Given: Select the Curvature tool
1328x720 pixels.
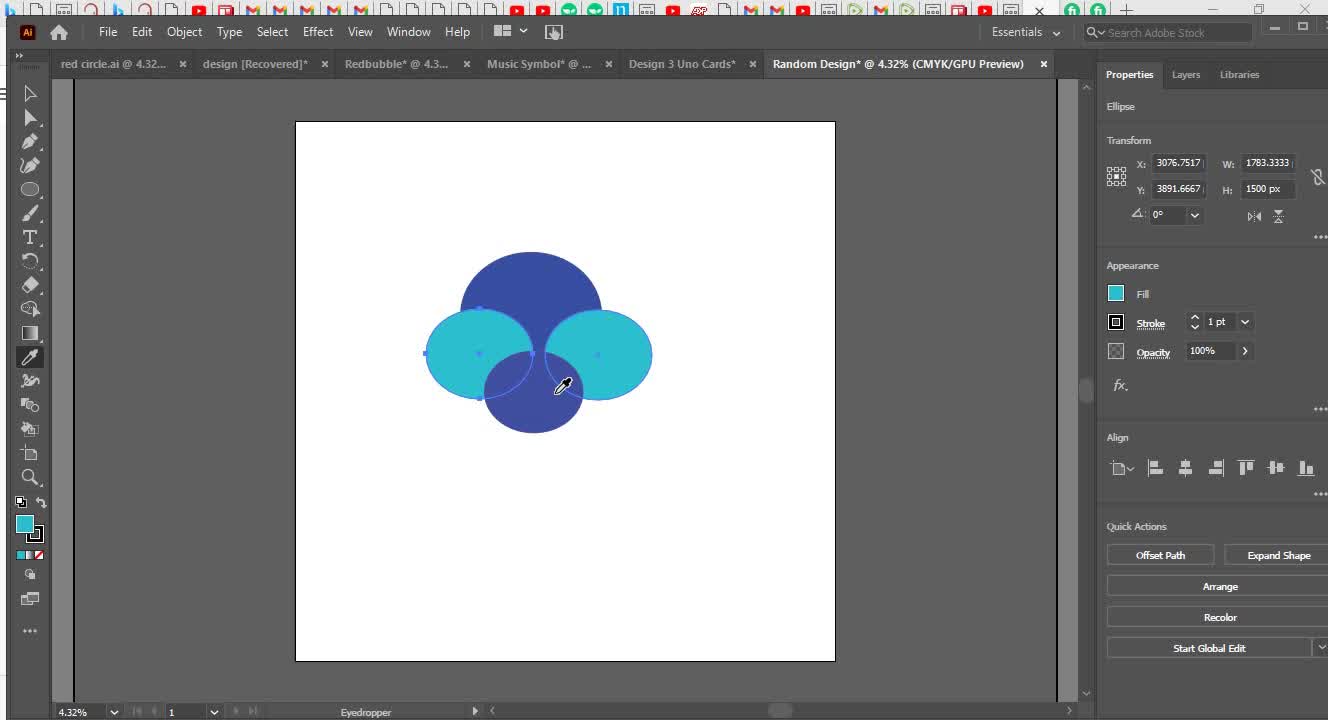Looking at the screenshot, I should coord(30,165).
